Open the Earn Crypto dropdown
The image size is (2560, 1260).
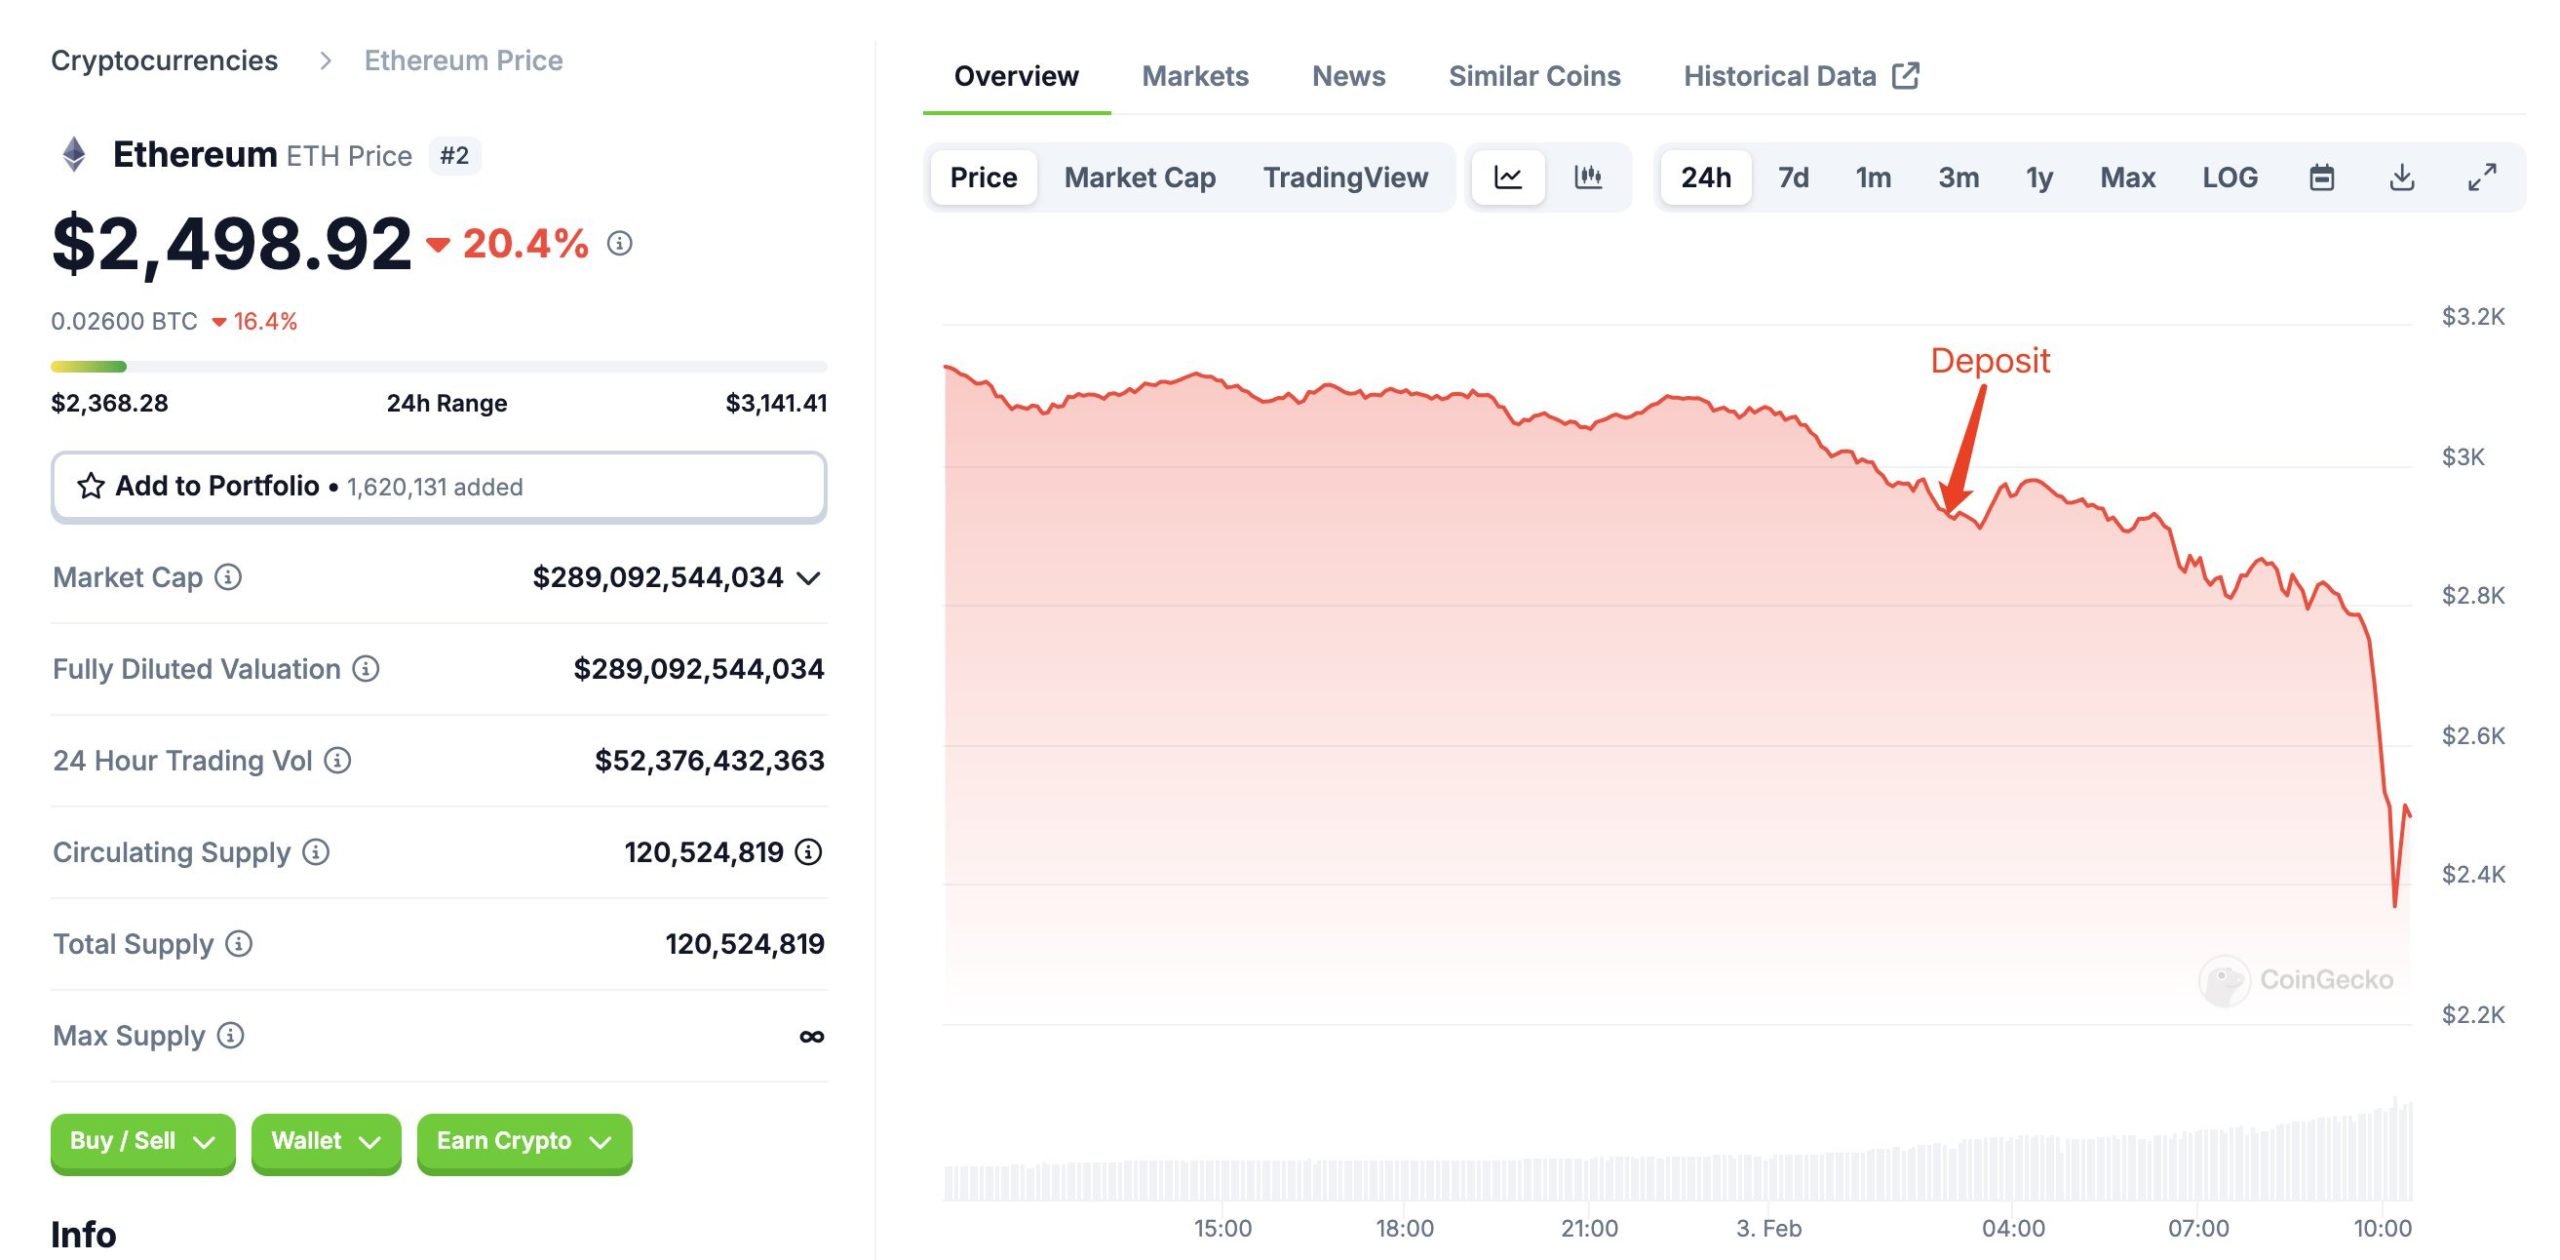[523, 1141]
